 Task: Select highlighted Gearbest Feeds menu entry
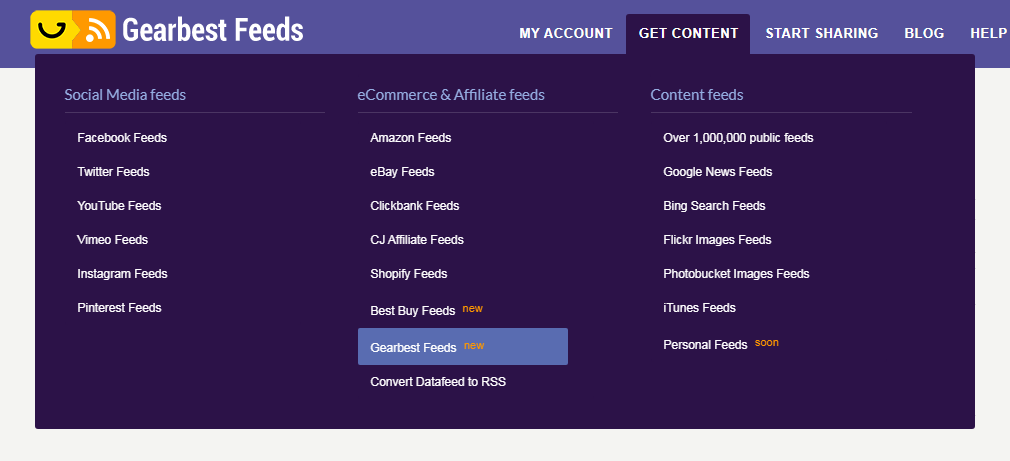(462, 346)
